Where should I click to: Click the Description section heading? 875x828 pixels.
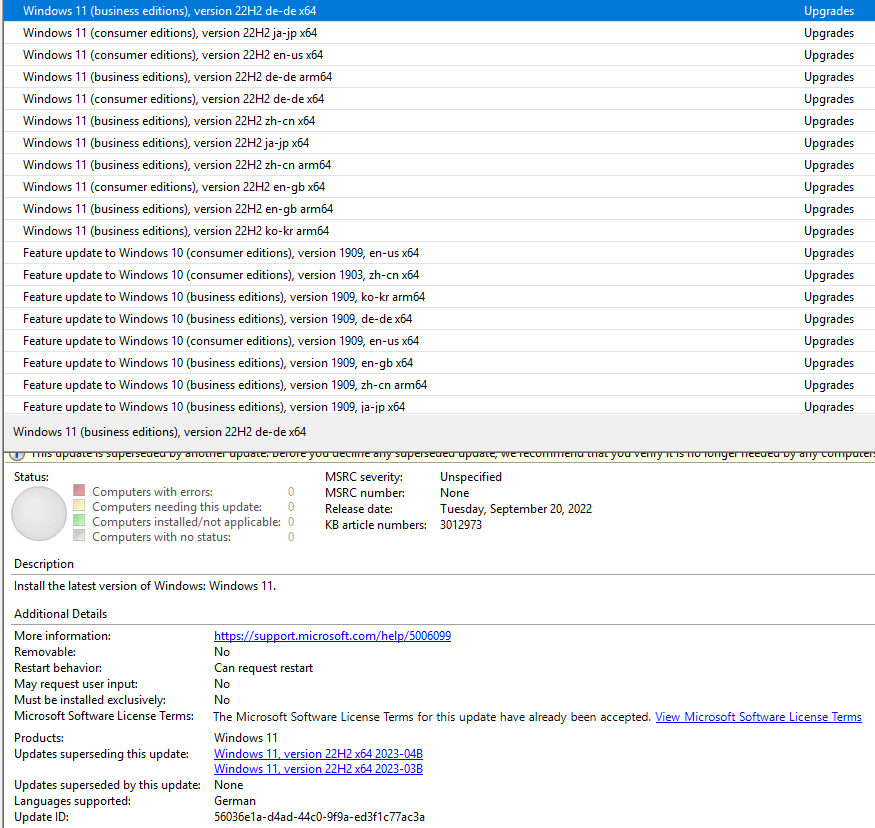click(44, 564)
